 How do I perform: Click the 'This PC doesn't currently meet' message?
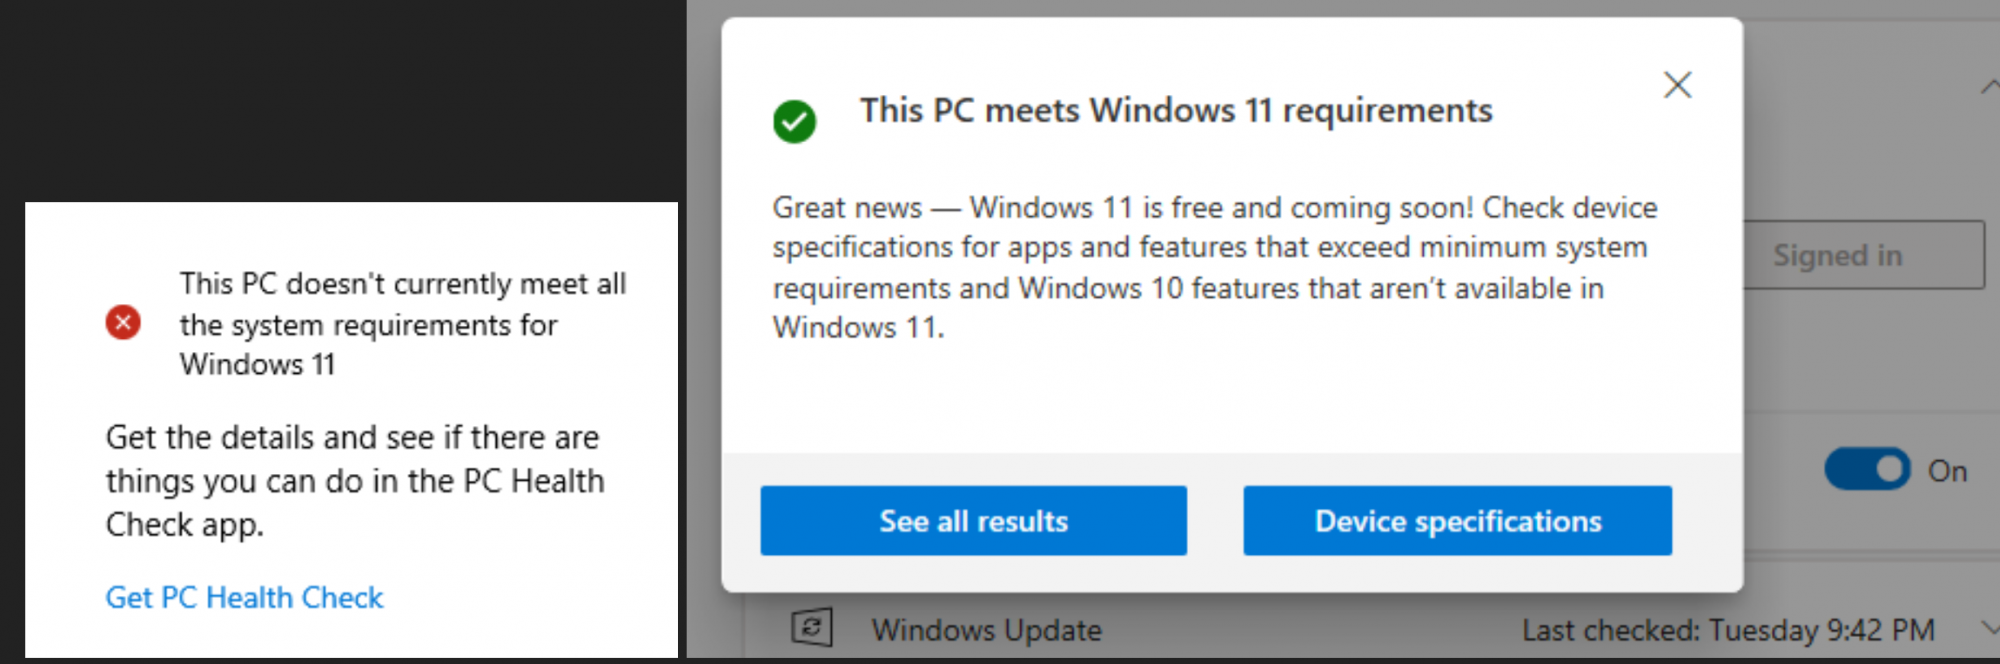point(402,323)
